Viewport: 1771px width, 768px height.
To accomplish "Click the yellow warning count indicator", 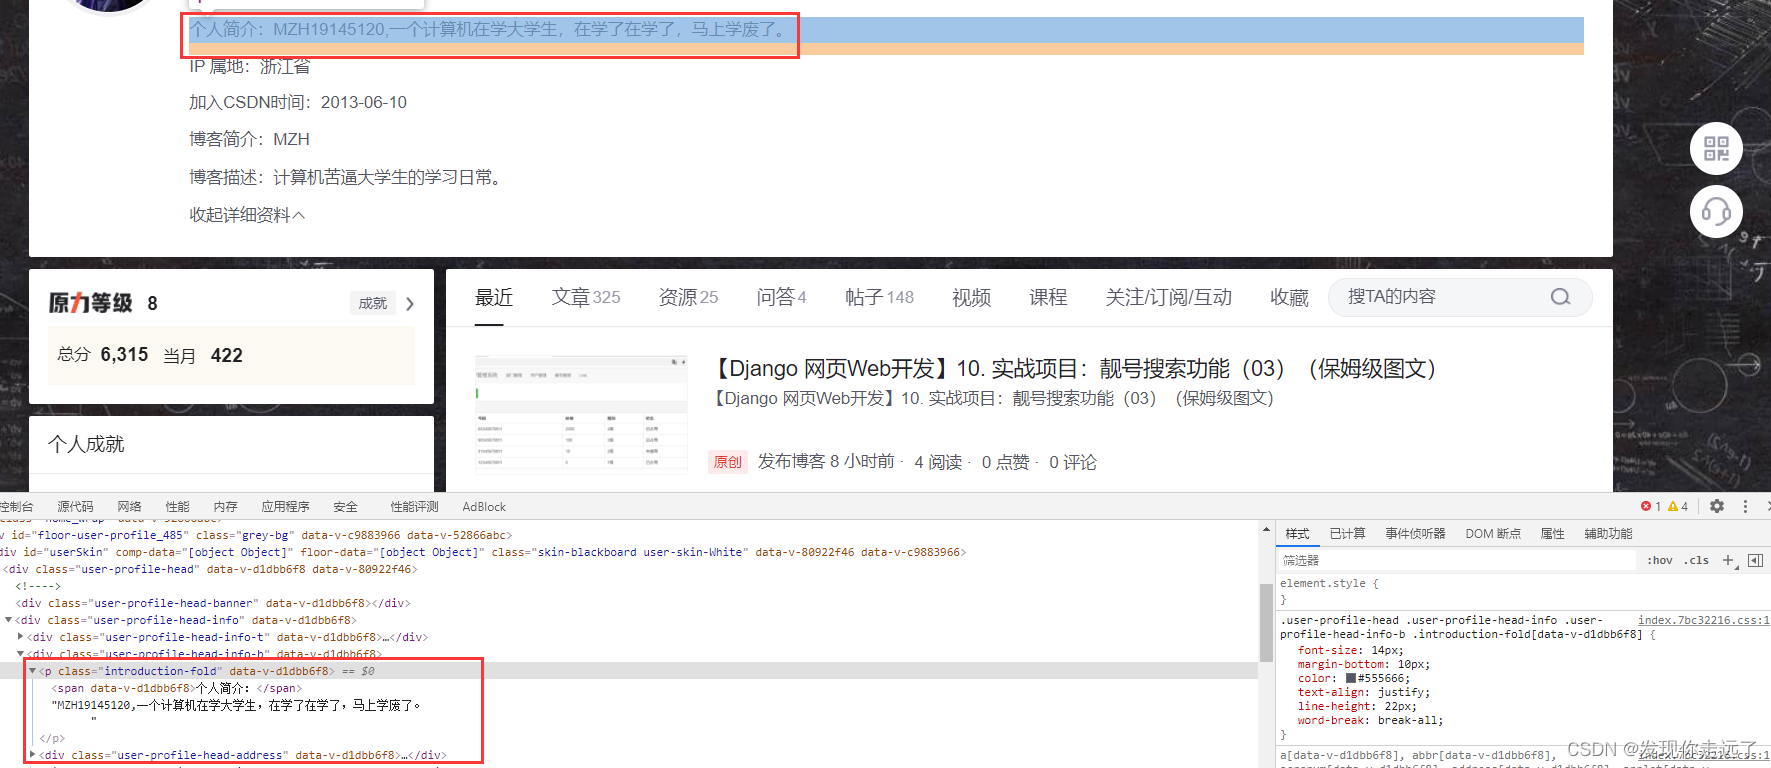I will 1678,506.
